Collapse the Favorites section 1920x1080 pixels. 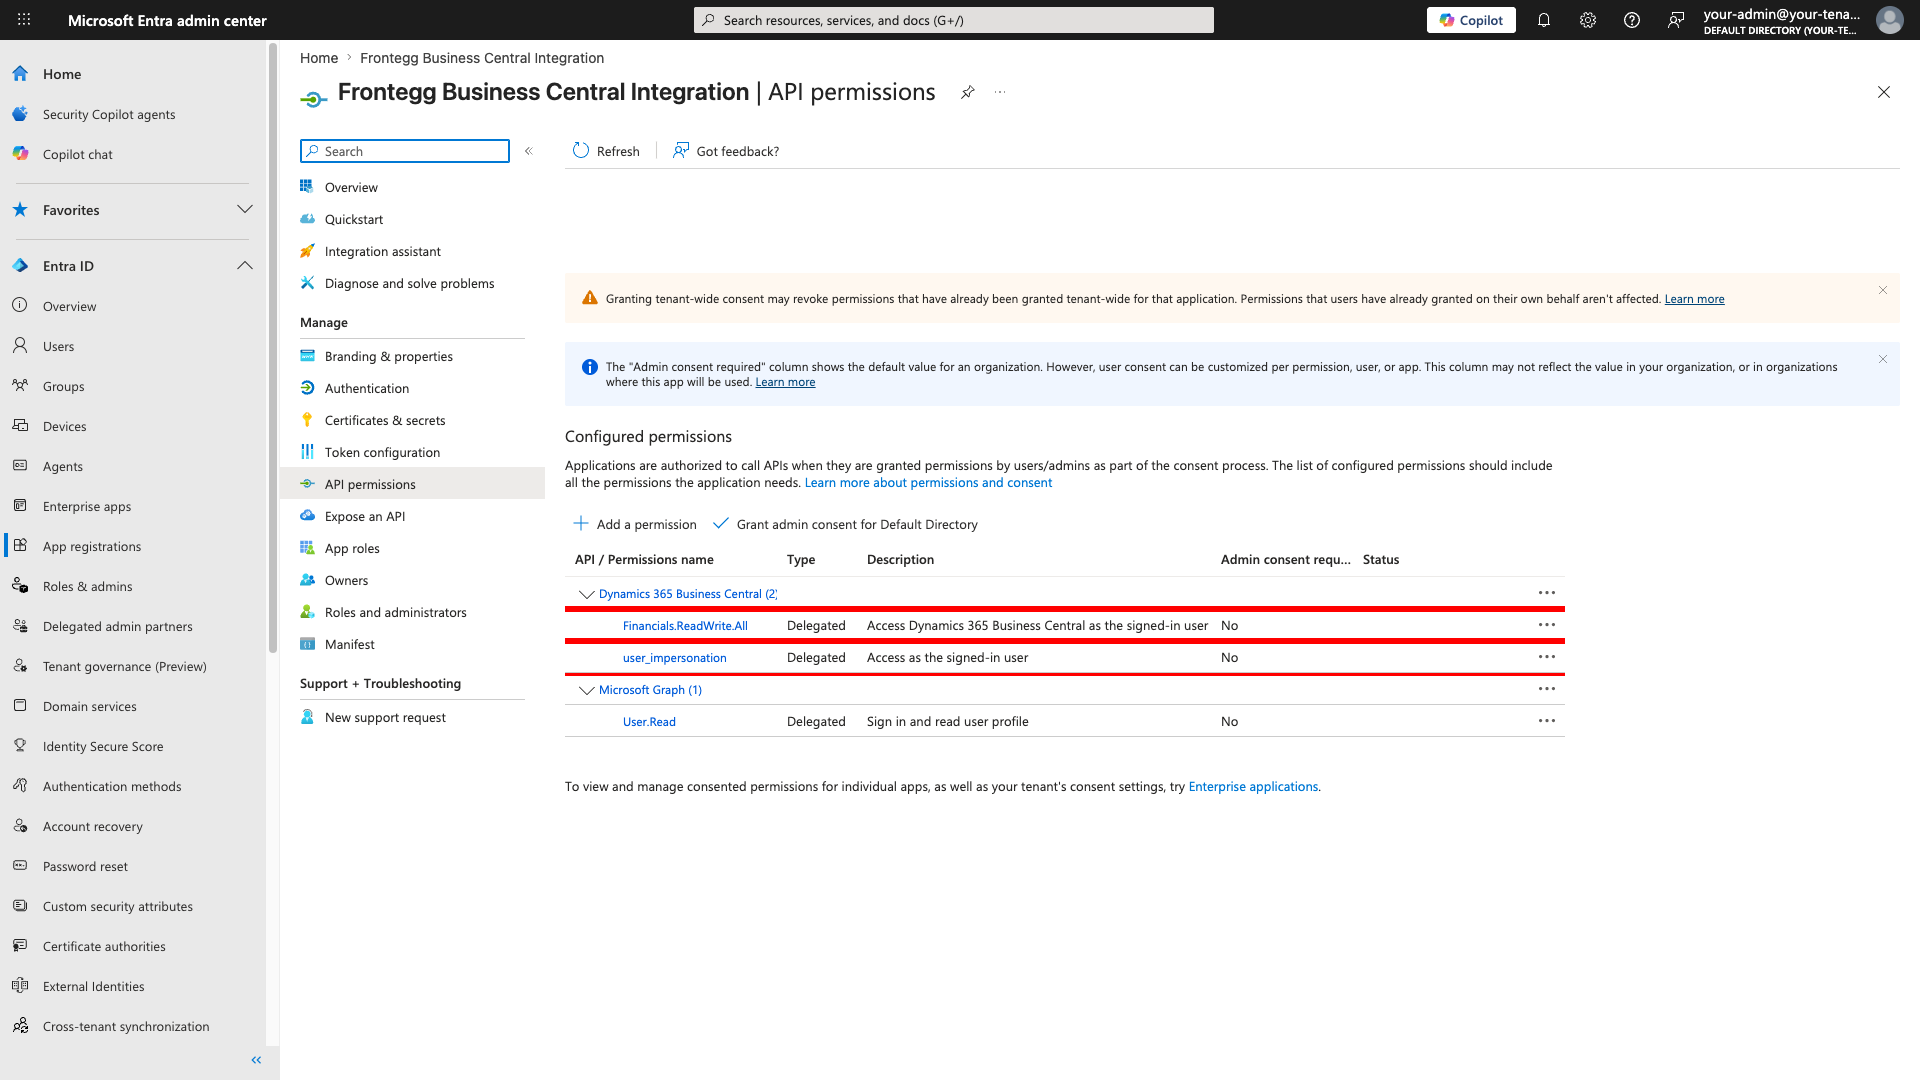[x=245, y=210]
